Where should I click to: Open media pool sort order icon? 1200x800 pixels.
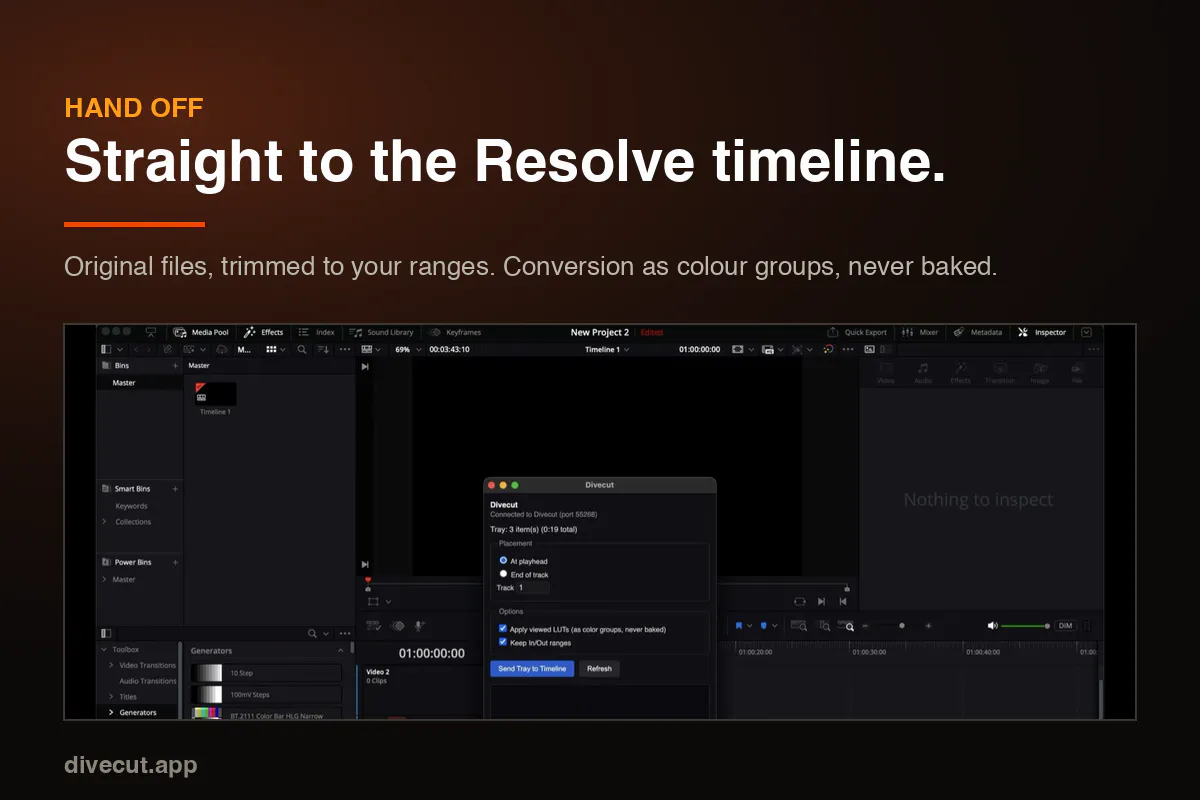(x=323, y=349)
